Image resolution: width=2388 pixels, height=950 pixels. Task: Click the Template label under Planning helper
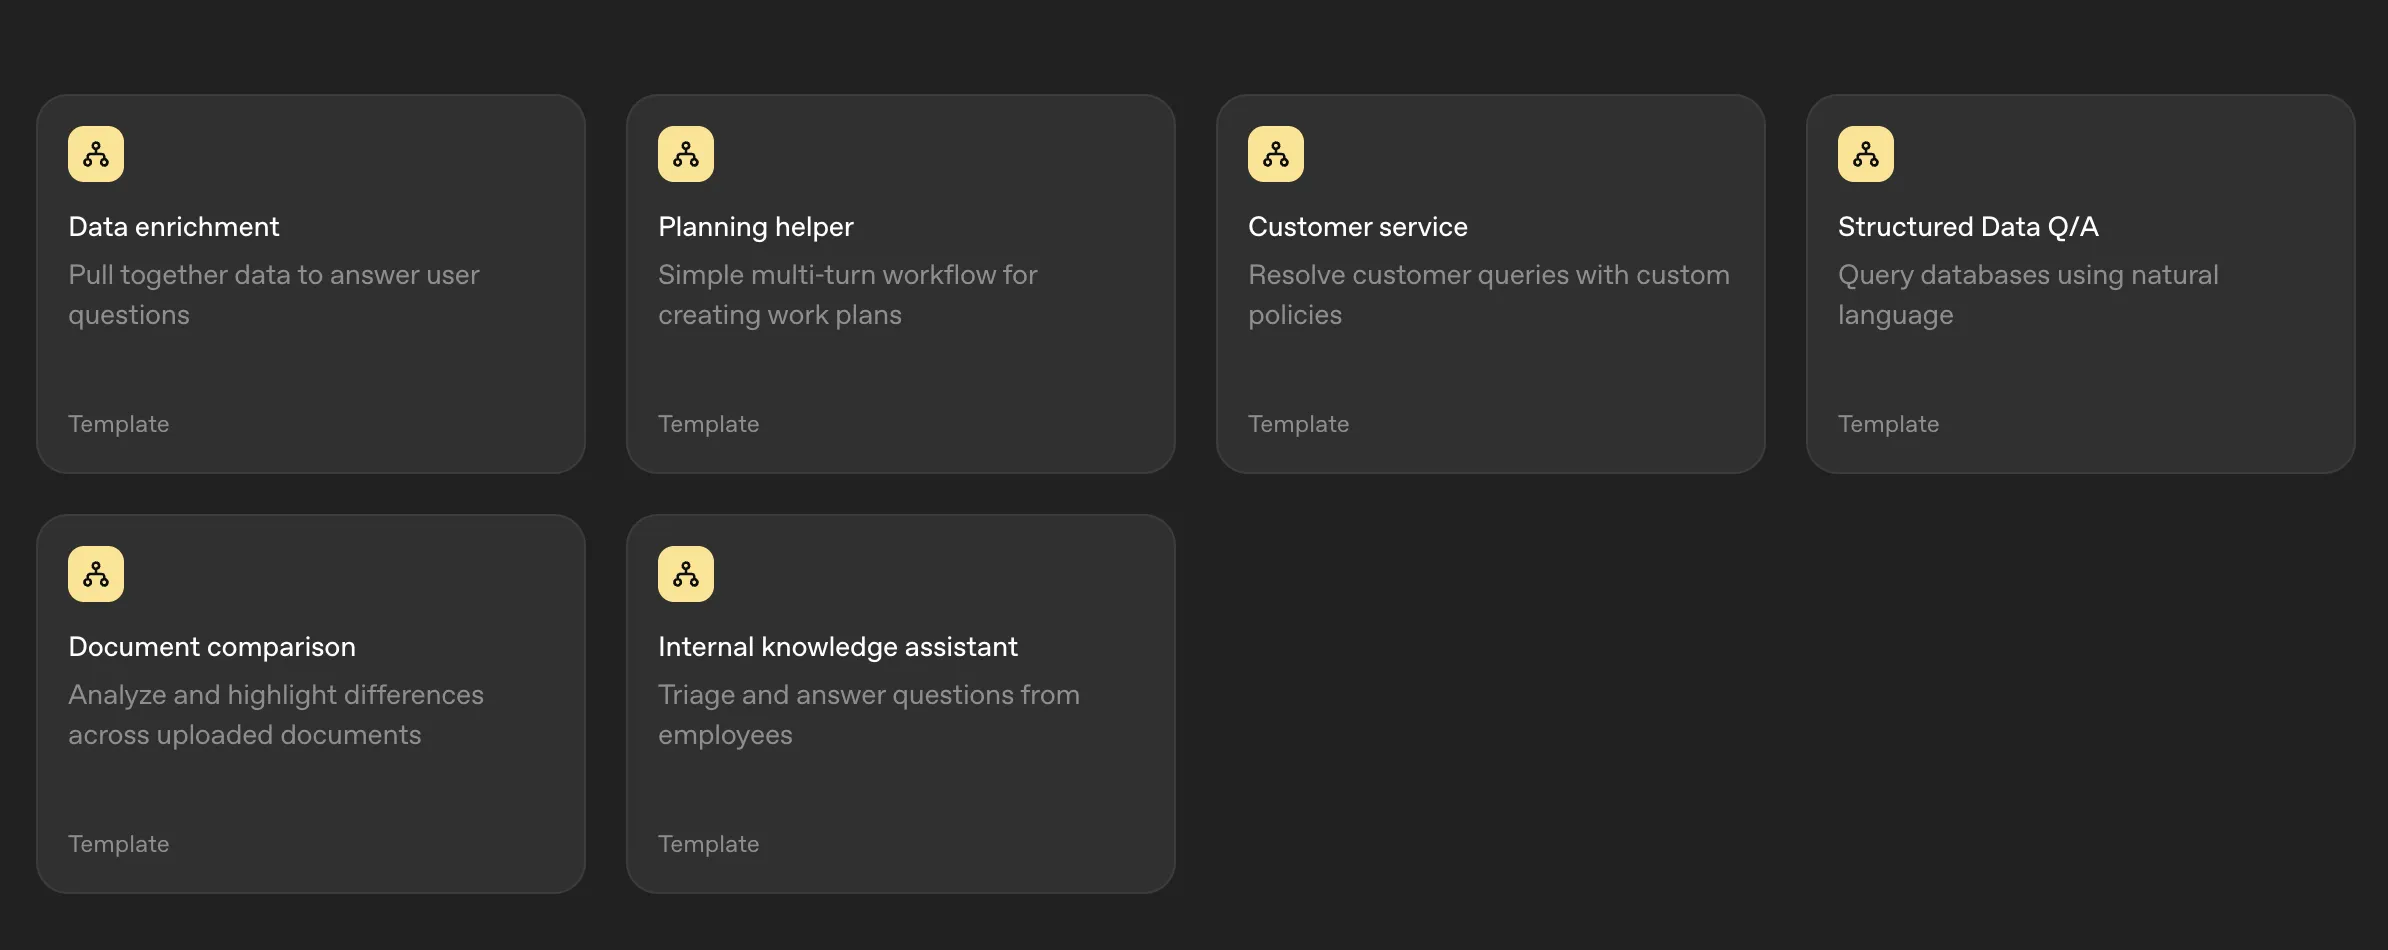708,423
